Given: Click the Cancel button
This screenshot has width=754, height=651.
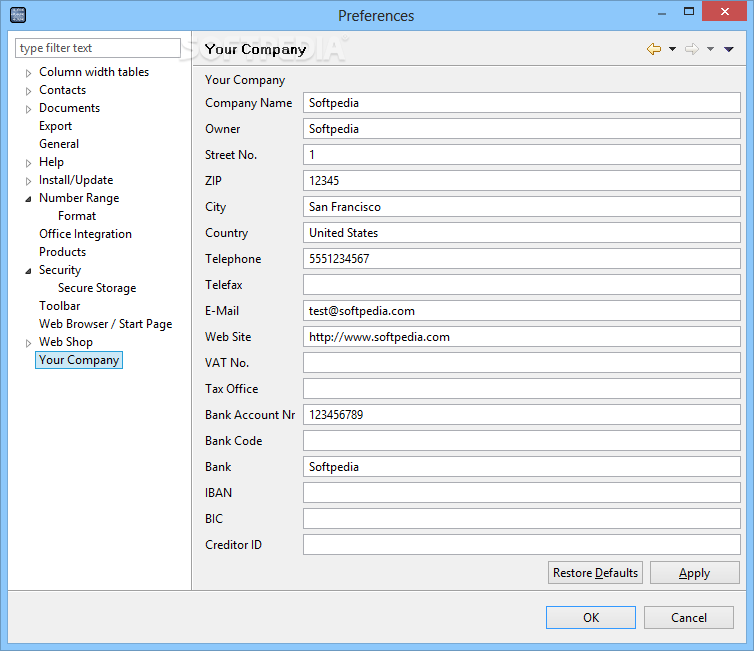Looking at the screenshot, I should pyautogui.click(x=689, y=617).
